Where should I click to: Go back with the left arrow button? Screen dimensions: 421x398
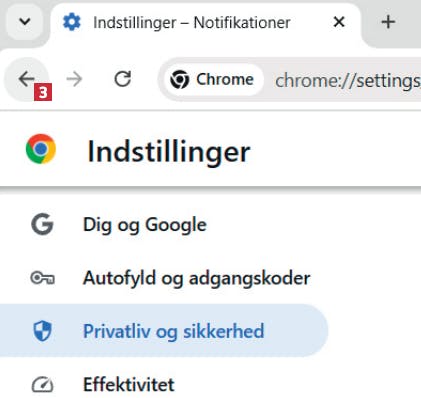(27, 79)
